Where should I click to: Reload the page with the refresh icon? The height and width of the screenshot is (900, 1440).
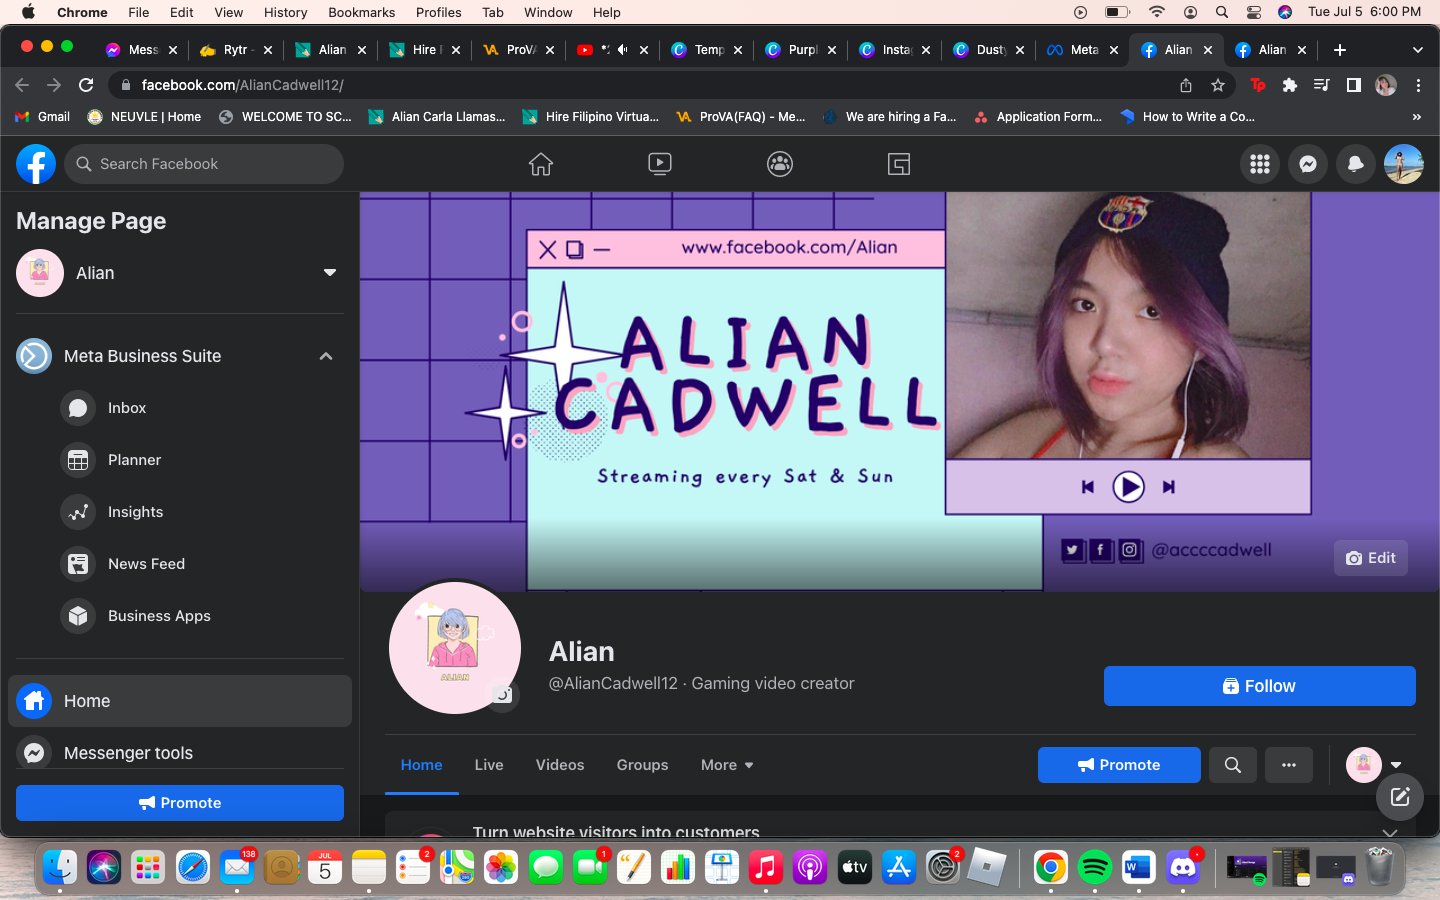click(86, 85)
